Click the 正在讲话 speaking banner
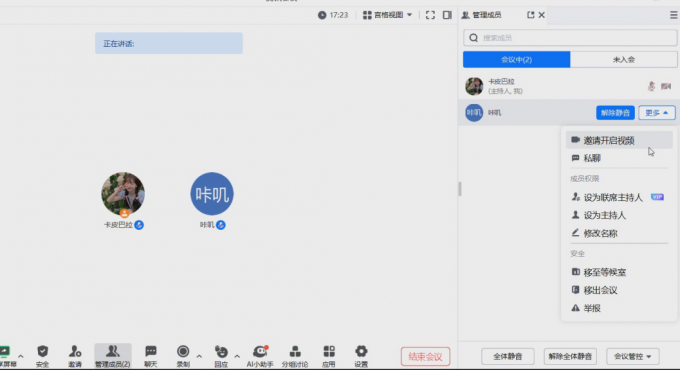The height and width of the screenshot is (370, 680). tap(169, 43)
